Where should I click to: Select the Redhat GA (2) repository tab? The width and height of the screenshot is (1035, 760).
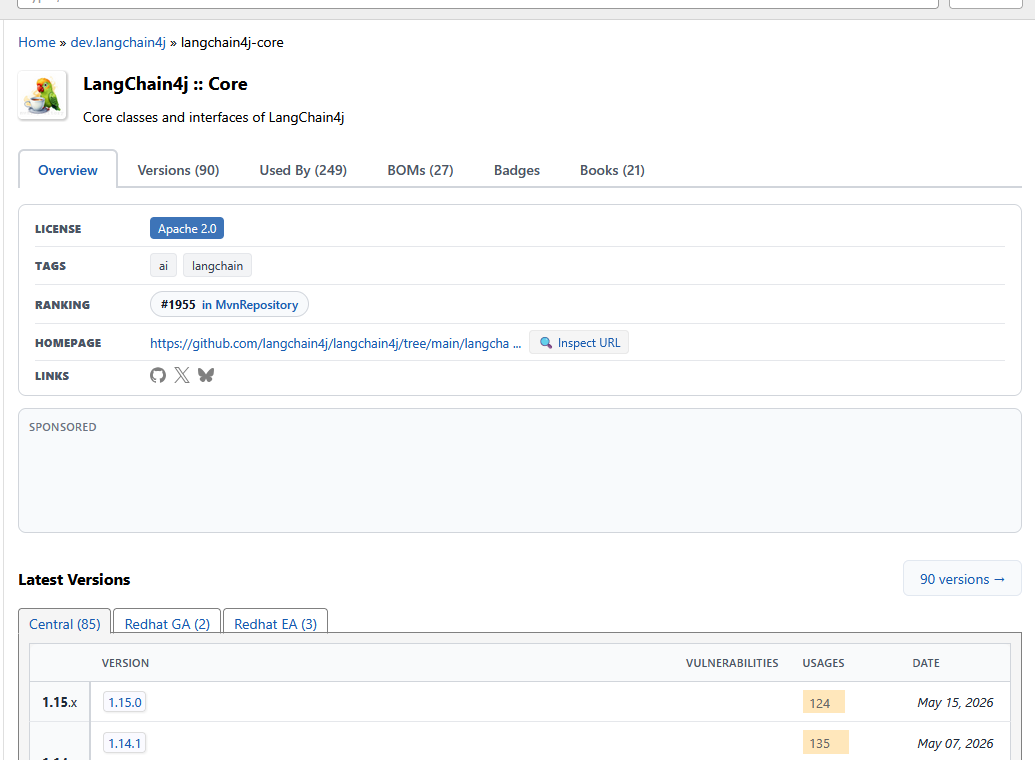tap(167, 624)
